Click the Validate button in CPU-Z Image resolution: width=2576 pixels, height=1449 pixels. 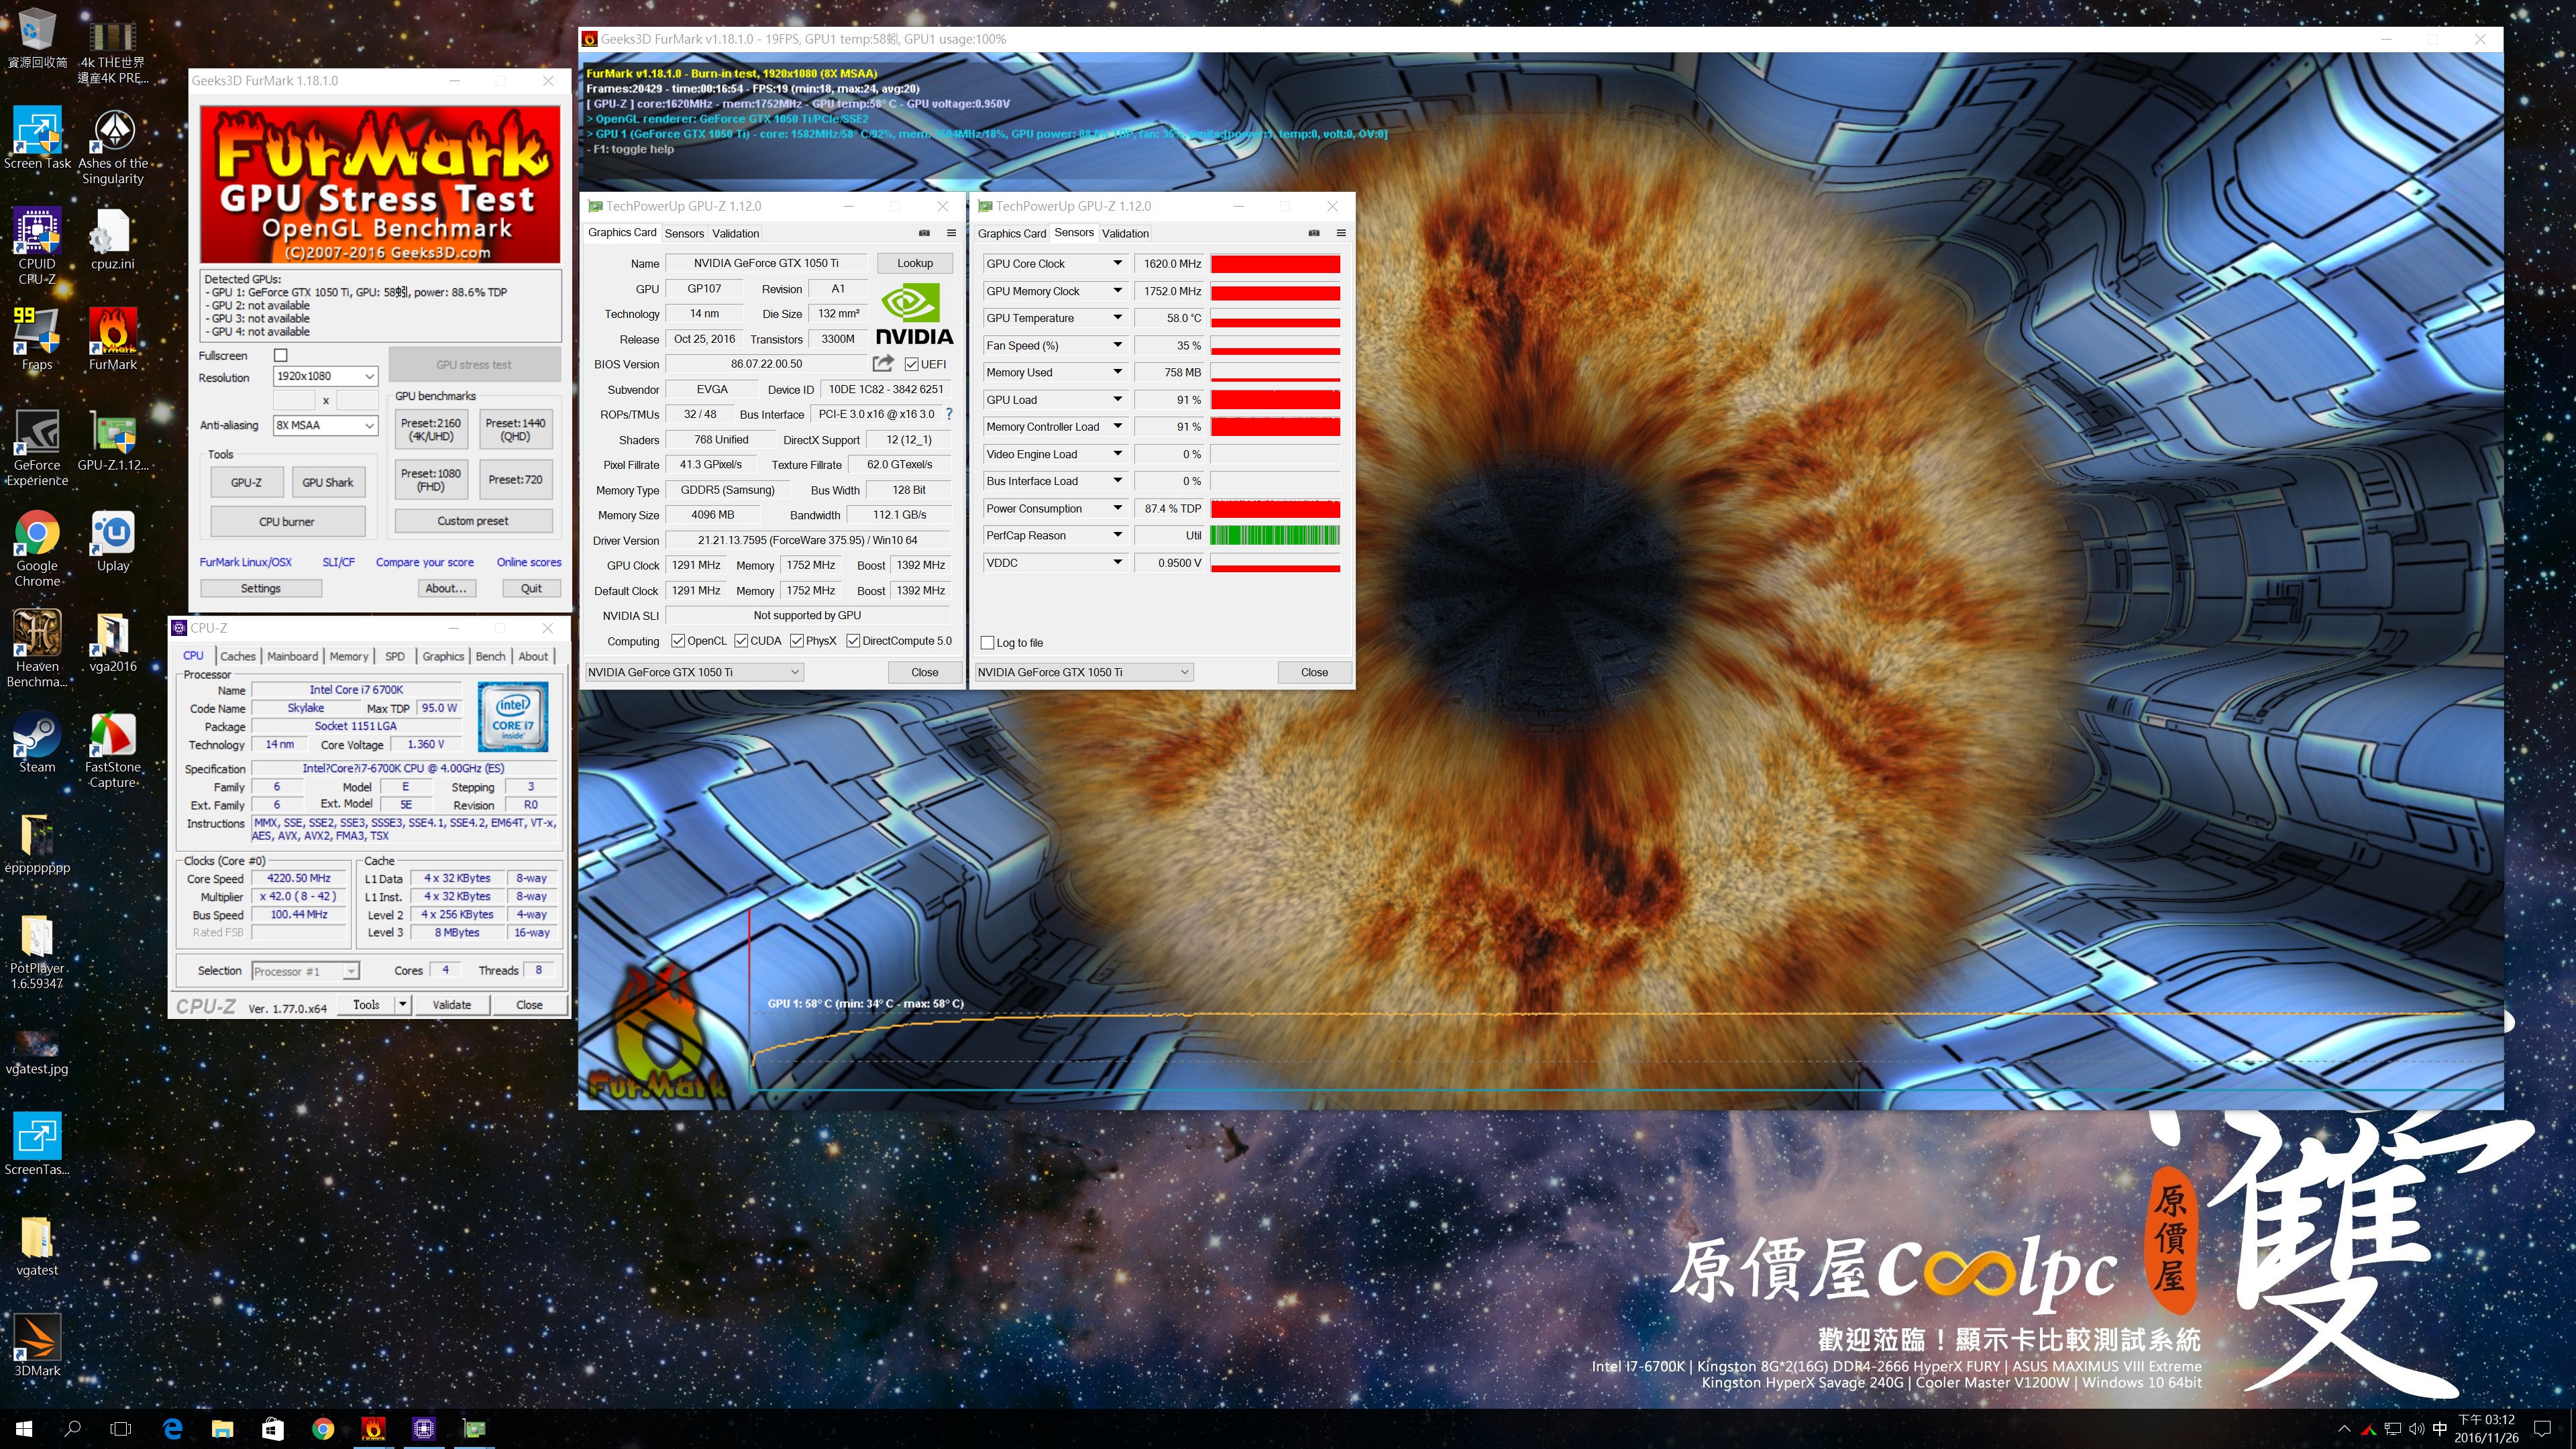(452, 1005)
